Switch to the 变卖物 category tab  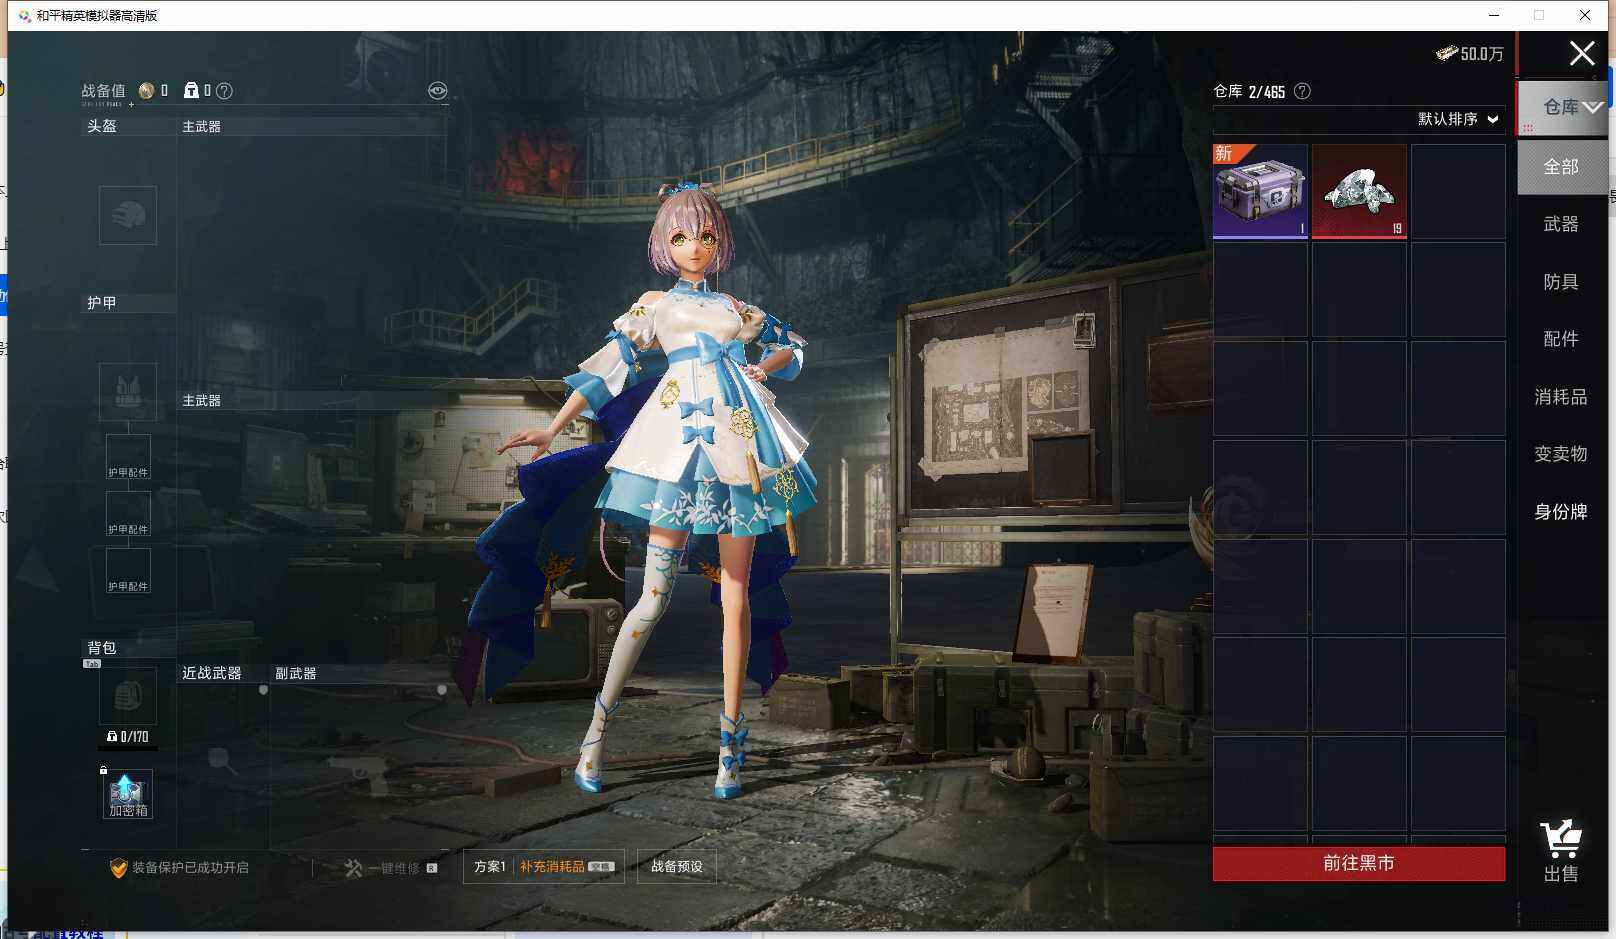(x=1561, y=454)
